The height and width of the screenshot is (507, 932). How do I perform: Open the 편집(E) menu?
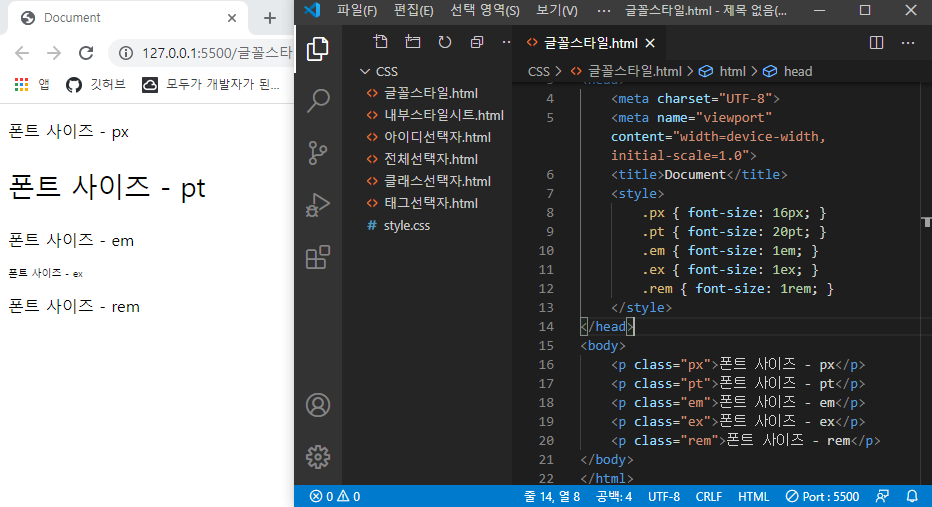click(413, 10)
